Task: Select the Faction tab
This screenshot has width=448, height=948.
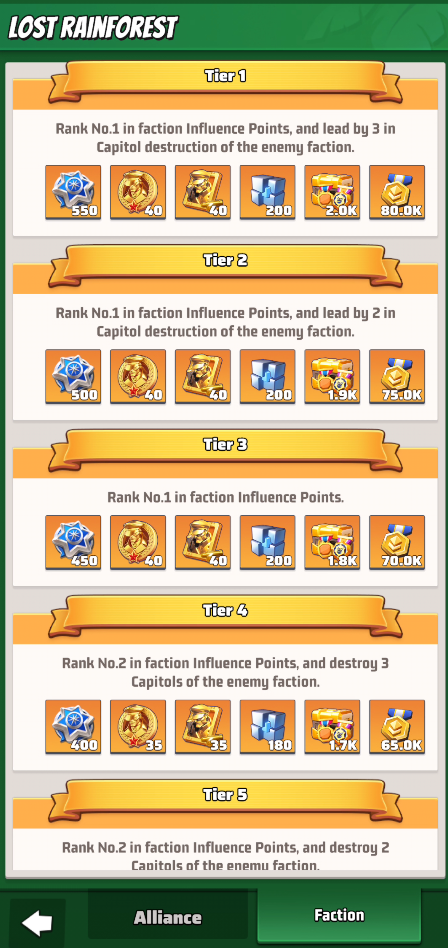Action: [x=339, y=915]
